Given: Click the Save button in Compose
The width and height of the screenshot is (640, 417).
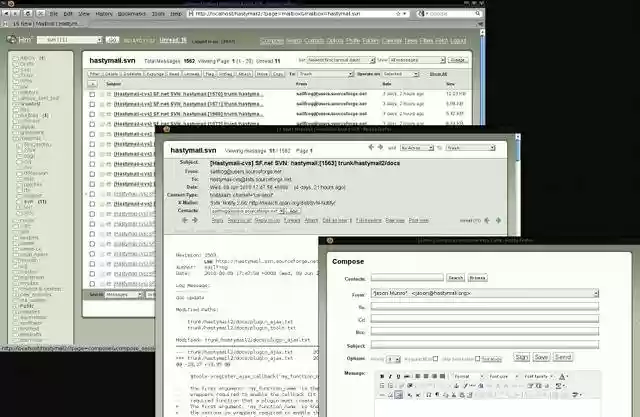Looking at the screenshot, I should point(541,357).
